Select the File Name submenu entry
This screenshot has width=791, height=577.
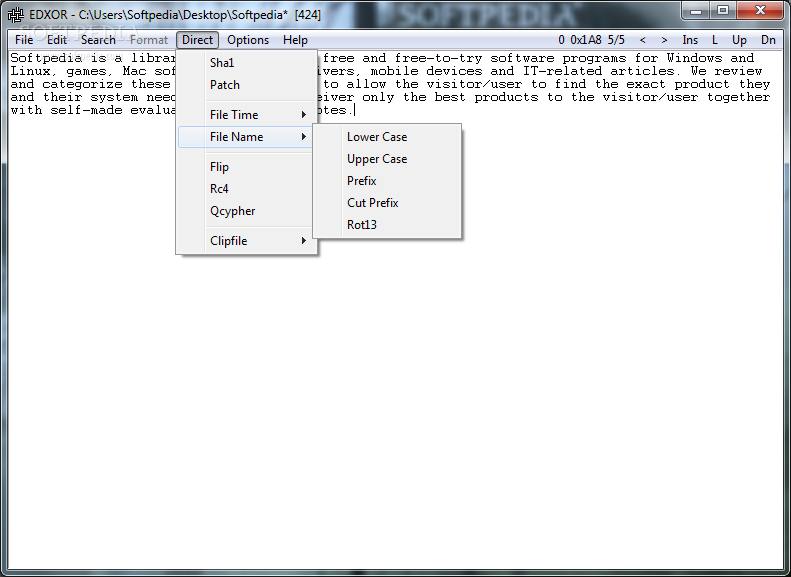point(247,137)
